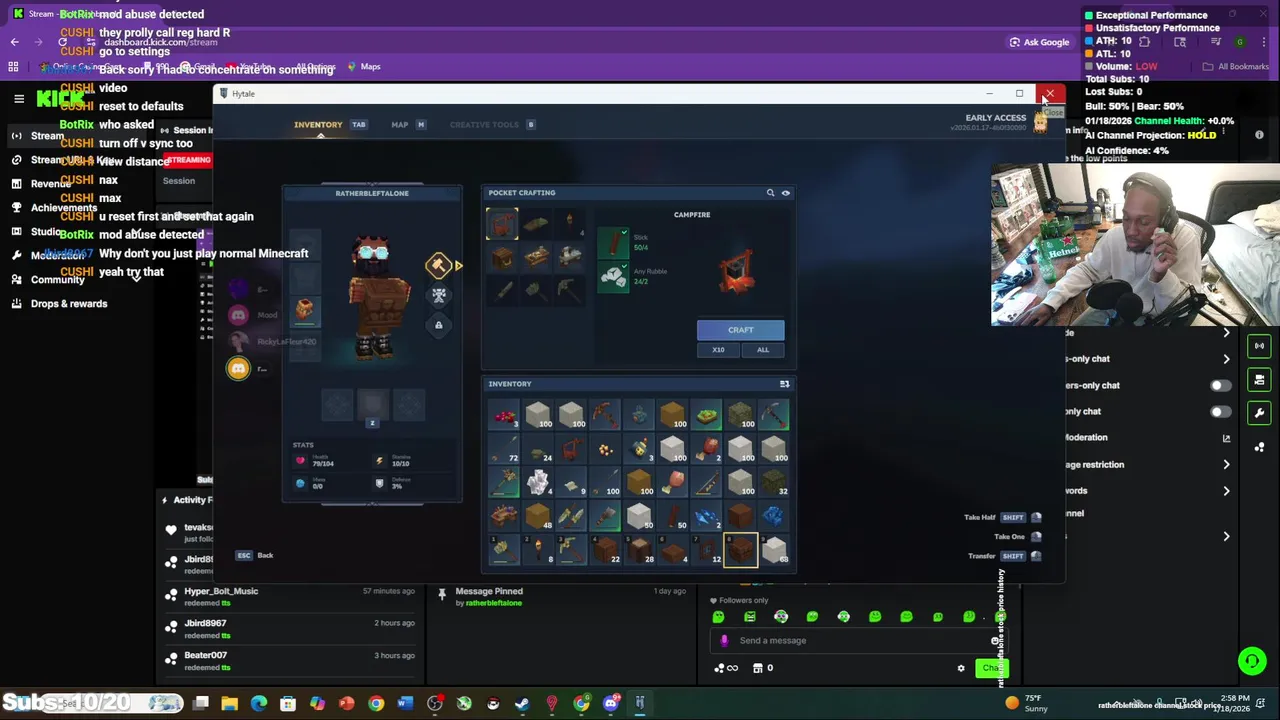Click the browser back arrow
The height and width of the screenshot is (720, 1280).
tap(14, 42)
